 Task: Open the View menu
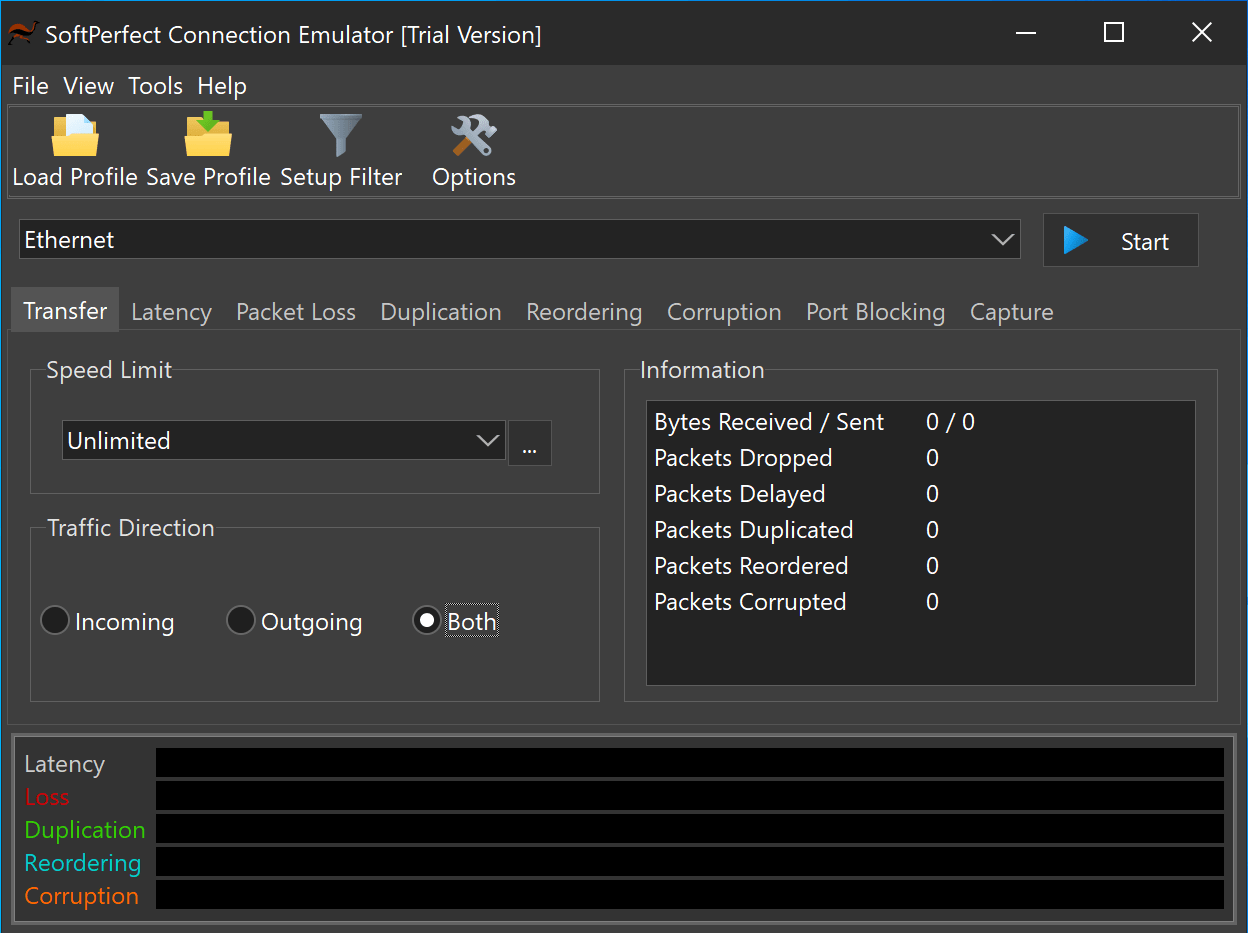point(88,86)
